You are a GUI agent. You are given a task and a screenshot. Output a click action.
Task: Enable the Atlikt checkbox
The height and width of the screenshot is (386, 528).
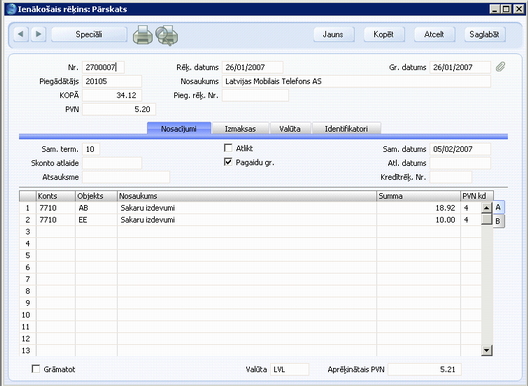tap(228, 148)
